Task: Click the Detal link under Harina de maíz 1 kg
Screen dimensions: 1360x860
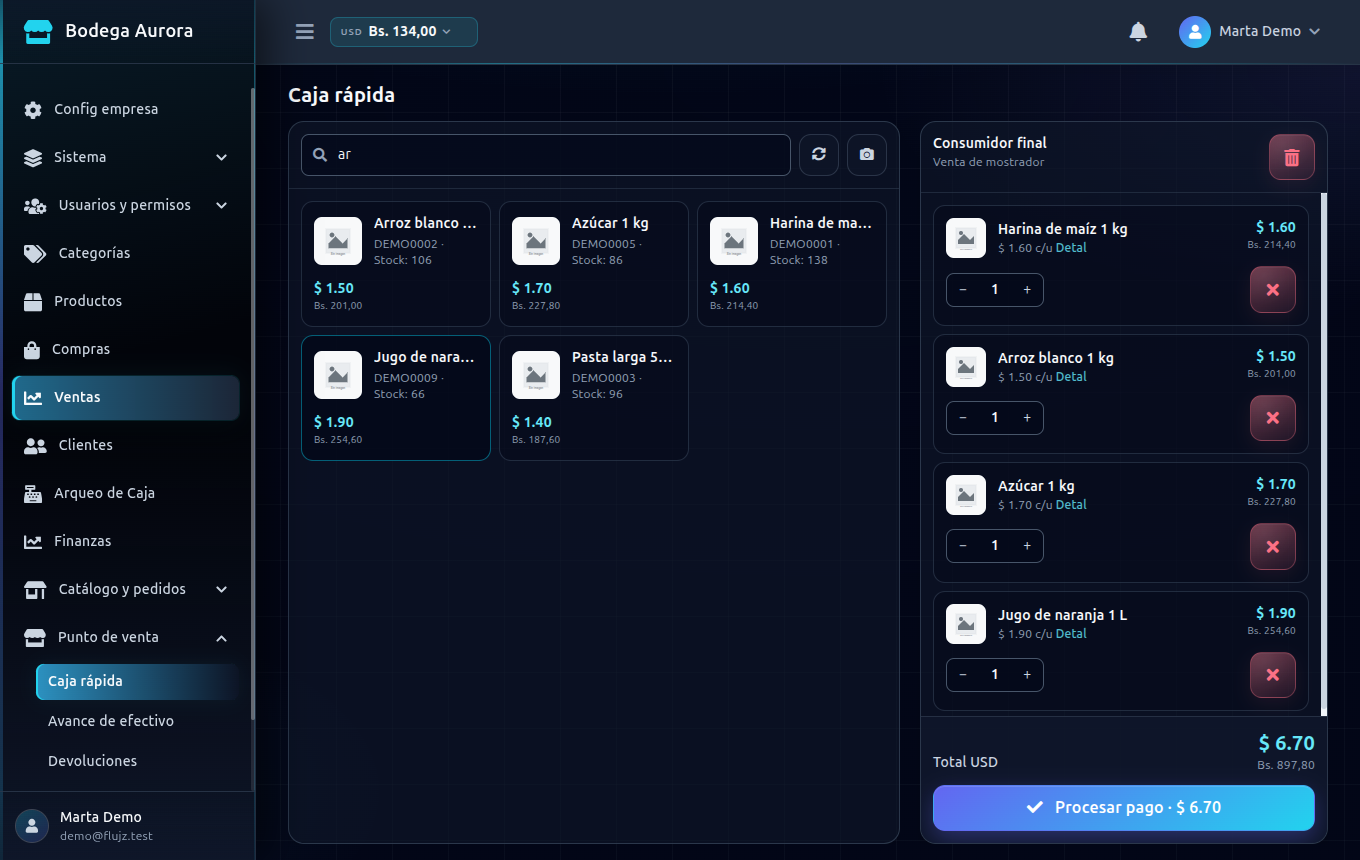Action: pyautogui.click(x=1071, y=248)
